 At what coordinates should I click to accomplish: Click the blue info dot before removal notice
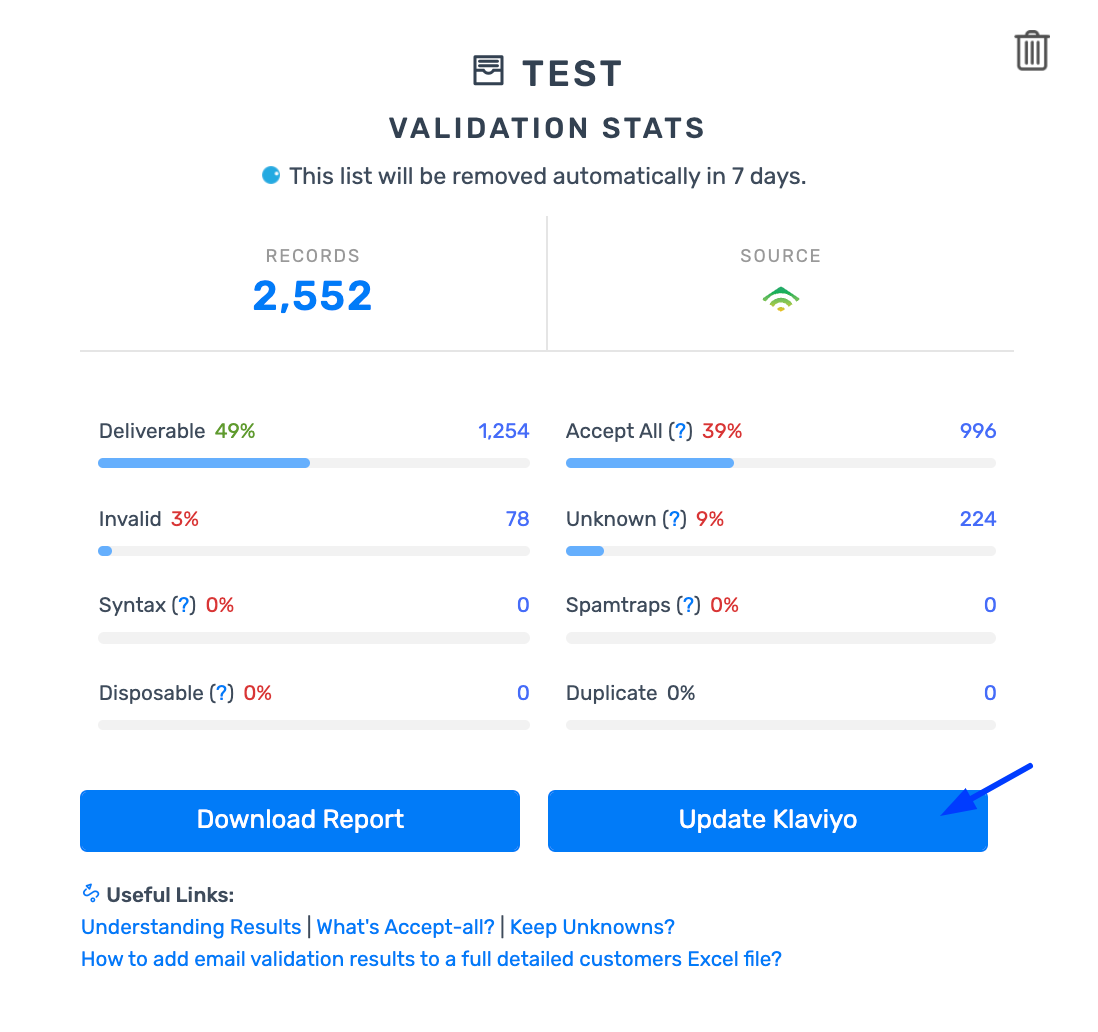[271, 175]
